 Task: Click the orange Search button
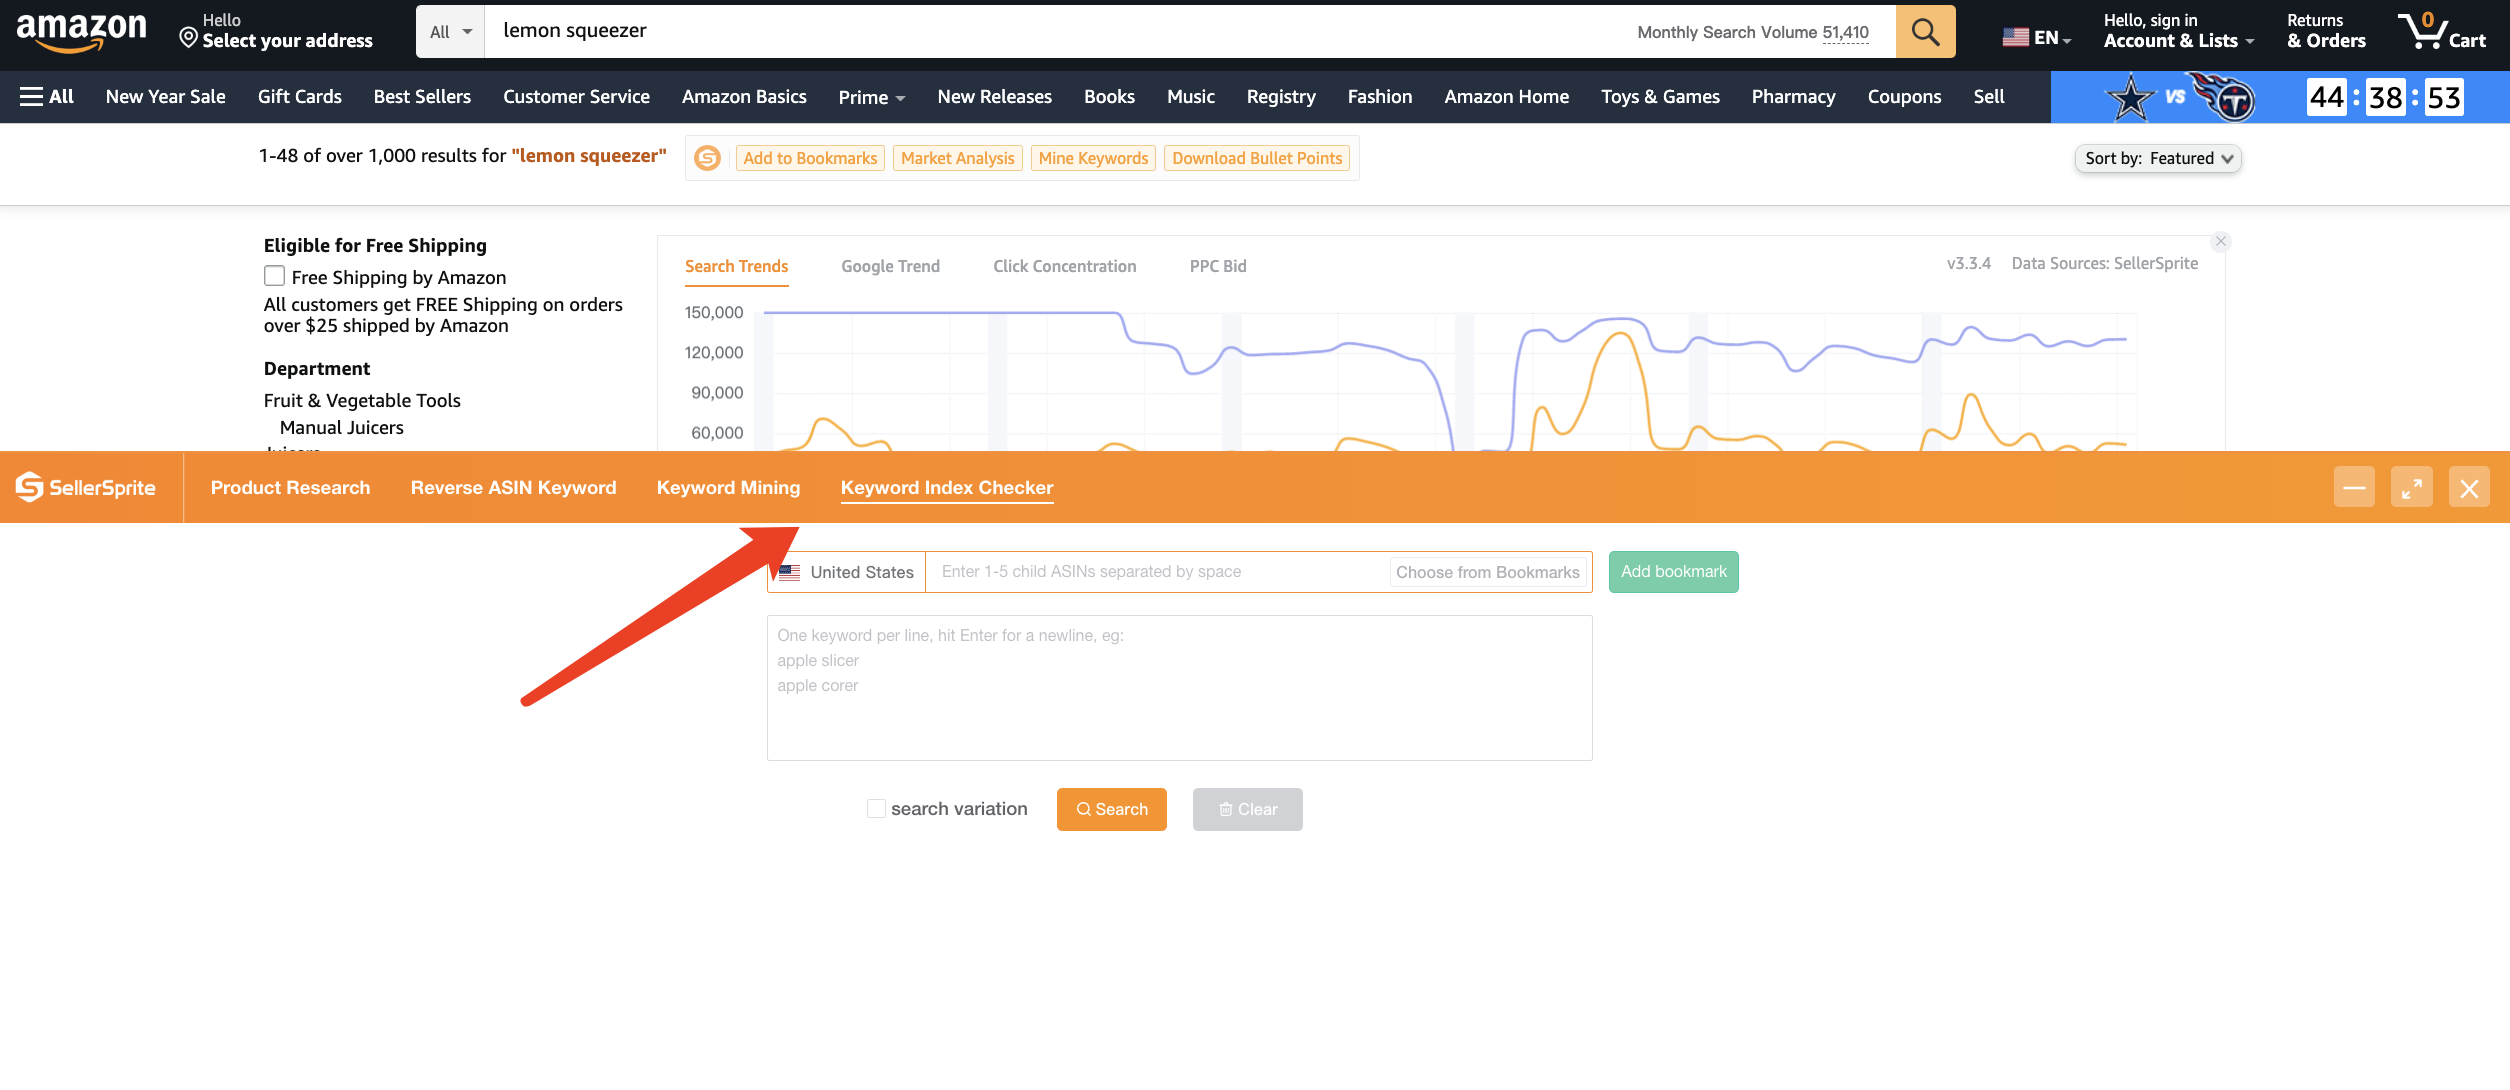point(1111,809)
